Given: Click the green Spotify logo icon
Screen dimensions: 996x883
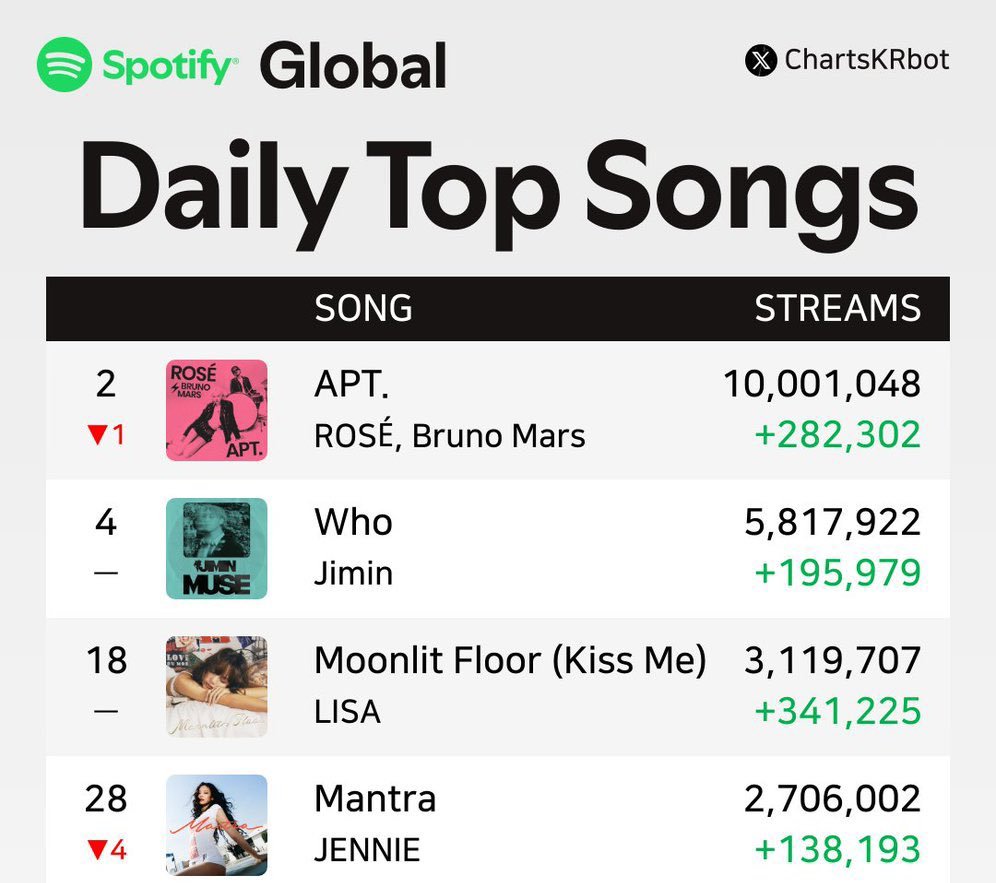Looking at the screenshot, I should tap(64, 64).
